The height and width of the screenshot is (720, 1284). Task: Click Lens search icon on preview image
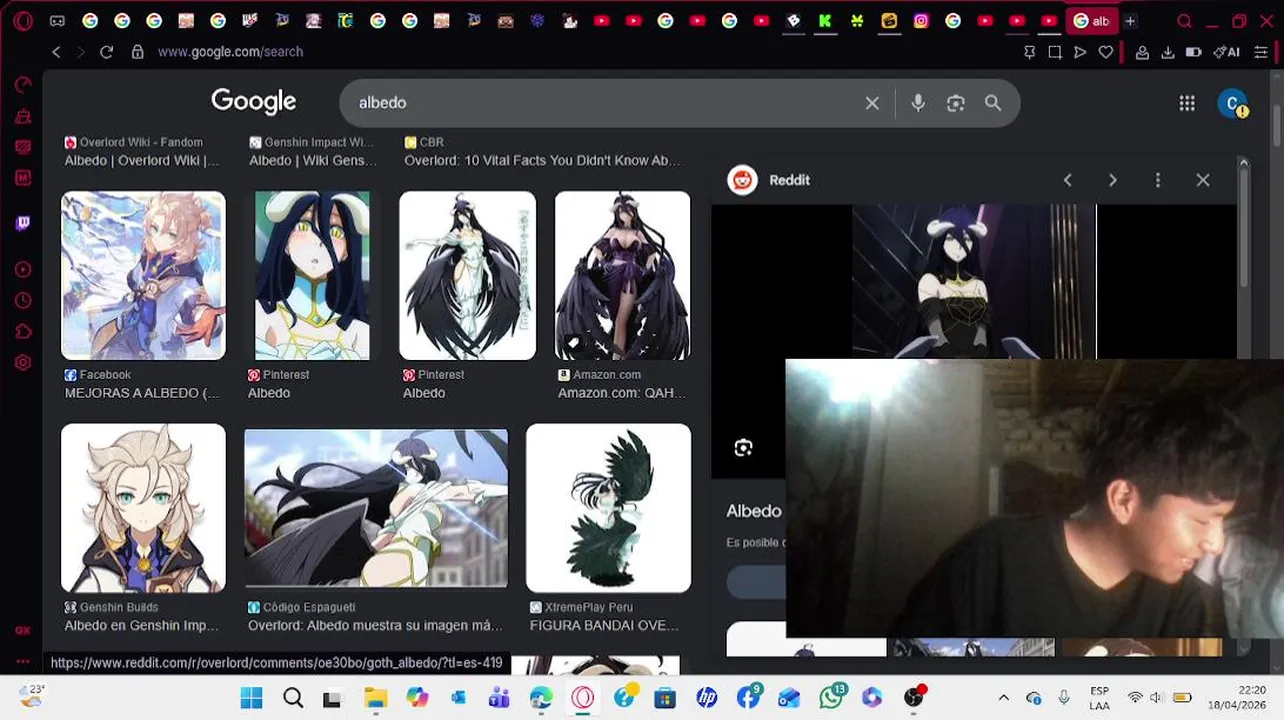(743, 448)
